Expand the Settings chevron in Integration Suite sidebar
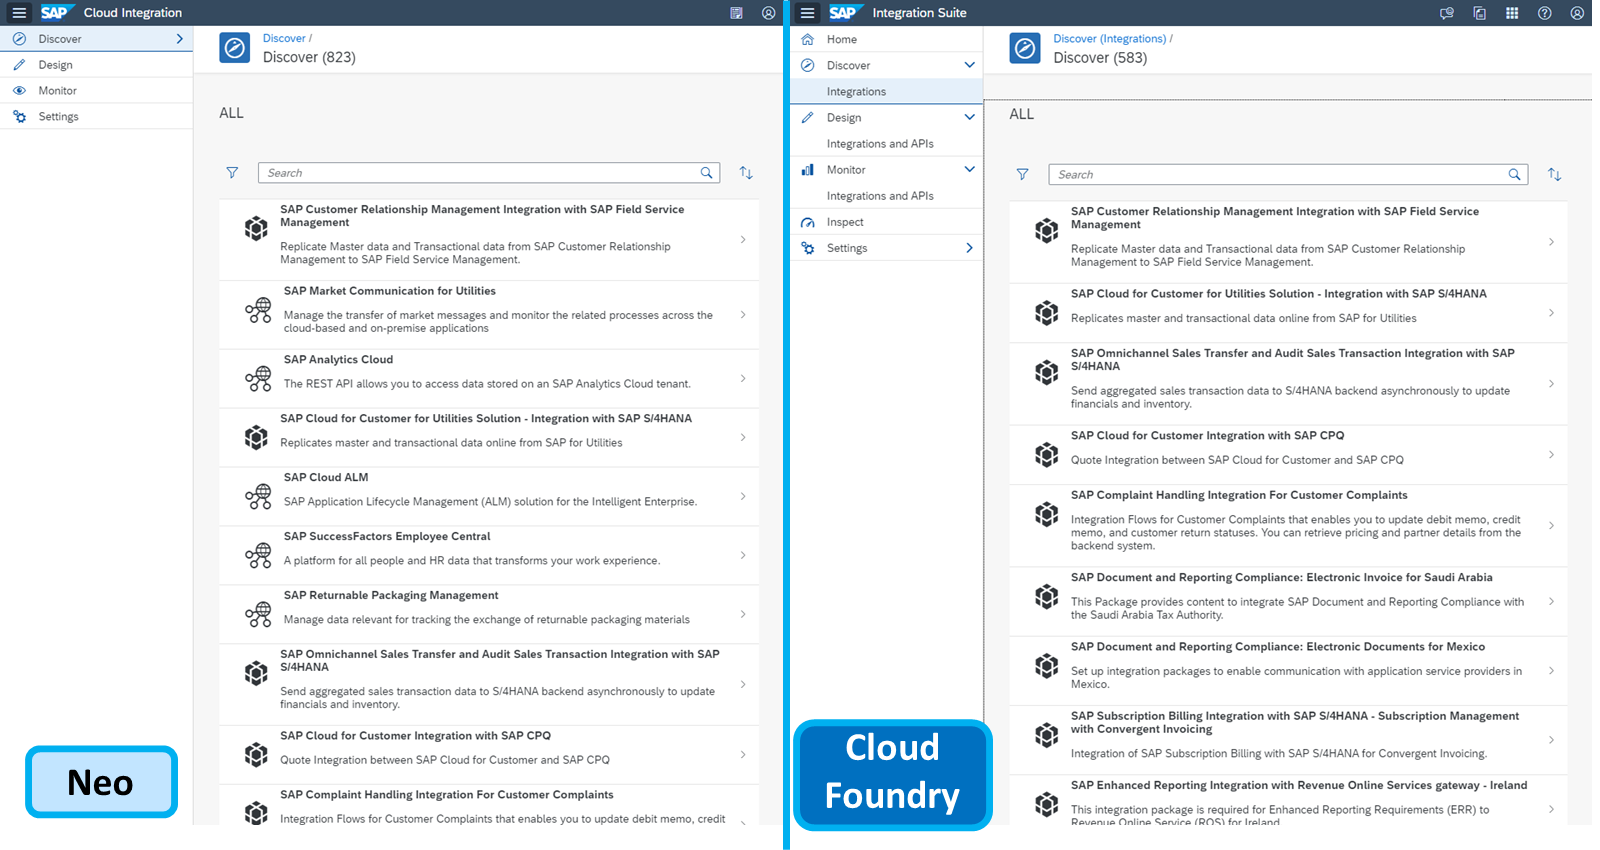 (969, 248)
